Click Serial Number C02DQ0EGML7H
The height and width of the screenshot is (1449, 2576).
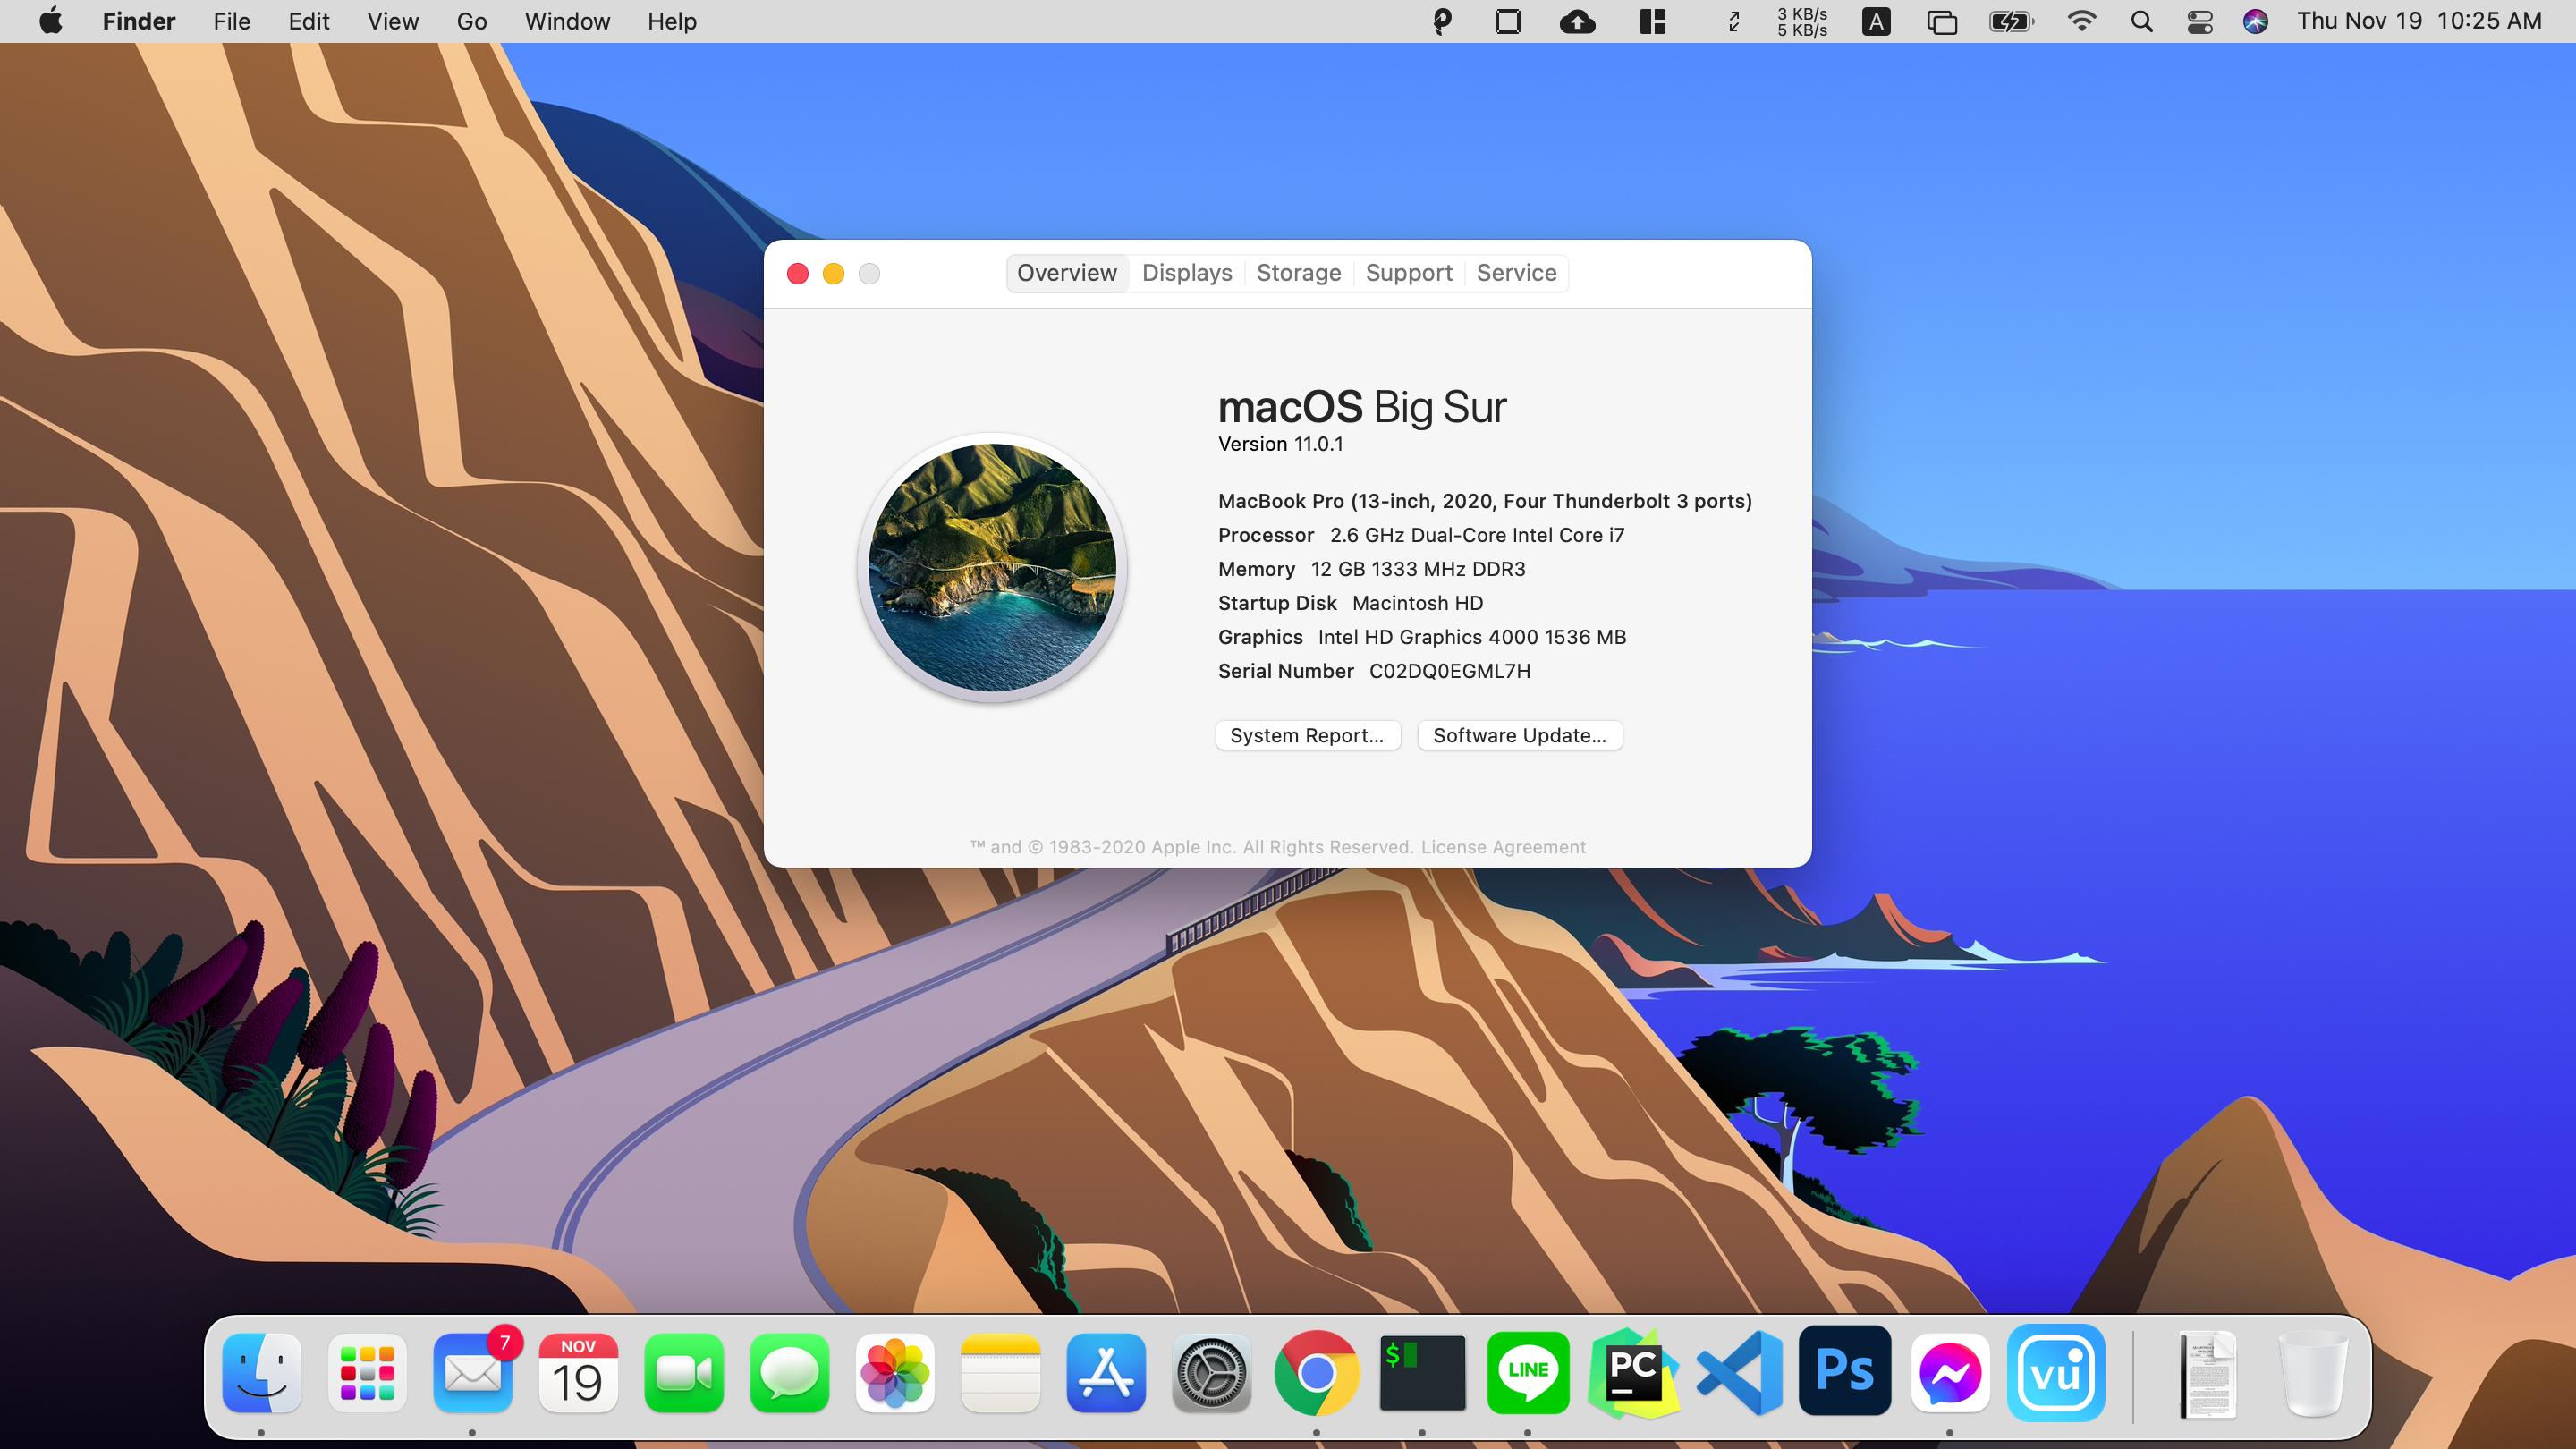point(1374,671)
